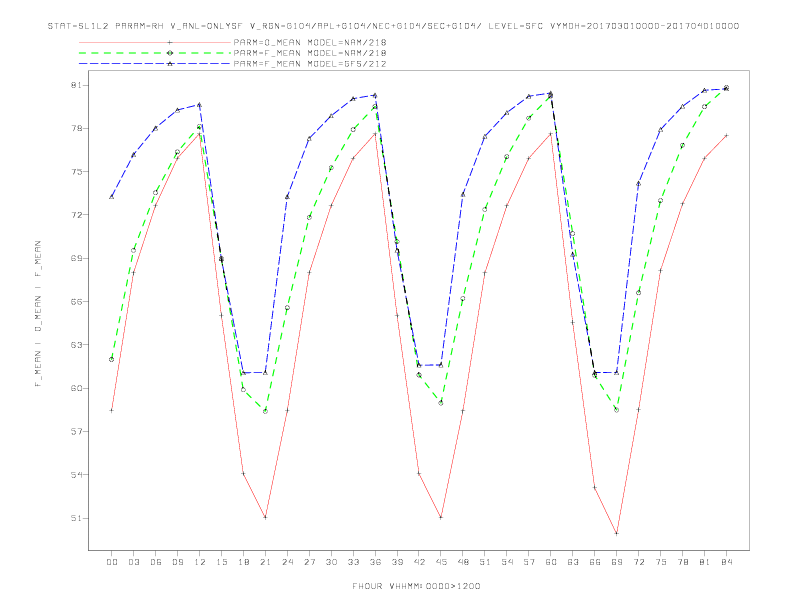Screen dimensions: 792x612
Task: Click x-axis tick label 45
Action: click(x=441, y=562)
